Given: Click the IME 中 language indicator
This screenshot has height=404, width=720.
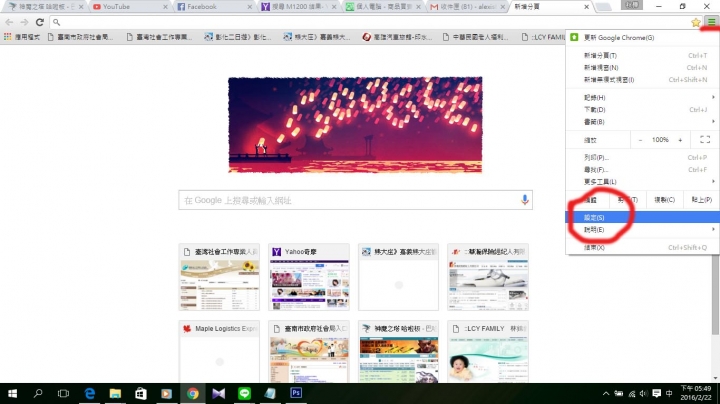Looking at the screenshot, I should tap(669, 393).
